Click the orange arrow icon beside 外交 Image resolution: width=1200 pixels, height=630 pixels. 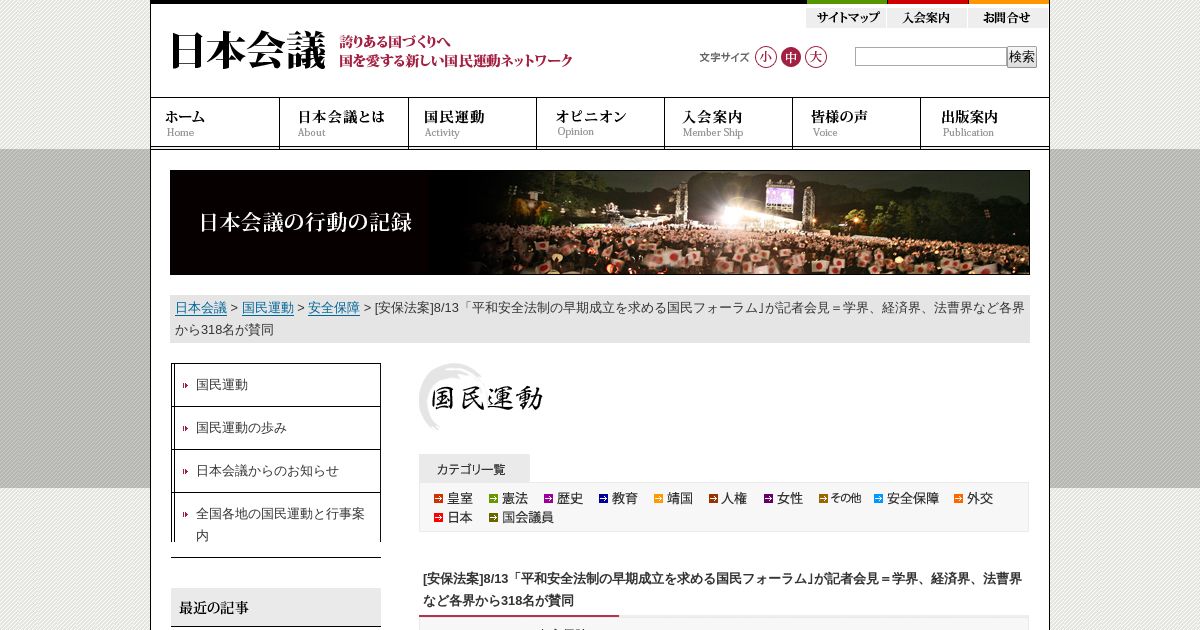coord(958,498)
